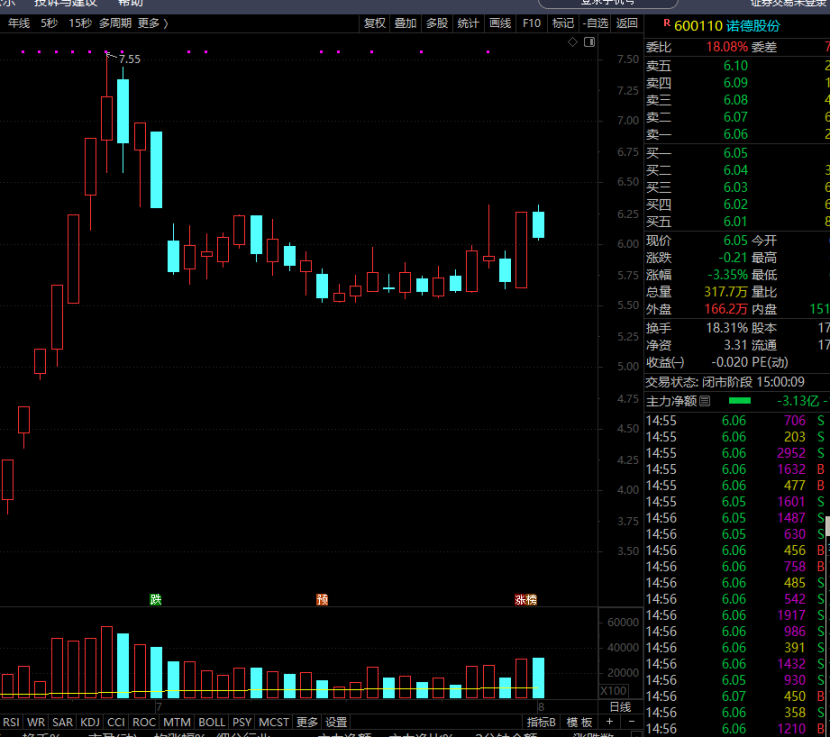
Task: Click the 7.55 high price label
Action: pos(129,59)
